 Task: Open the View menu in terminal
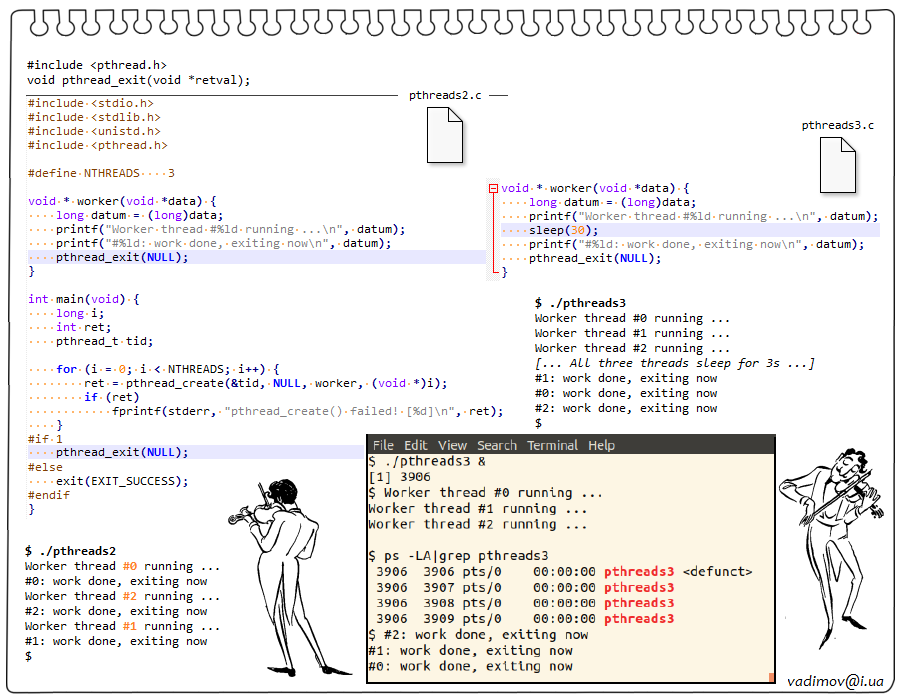click(x=452, y=445)
